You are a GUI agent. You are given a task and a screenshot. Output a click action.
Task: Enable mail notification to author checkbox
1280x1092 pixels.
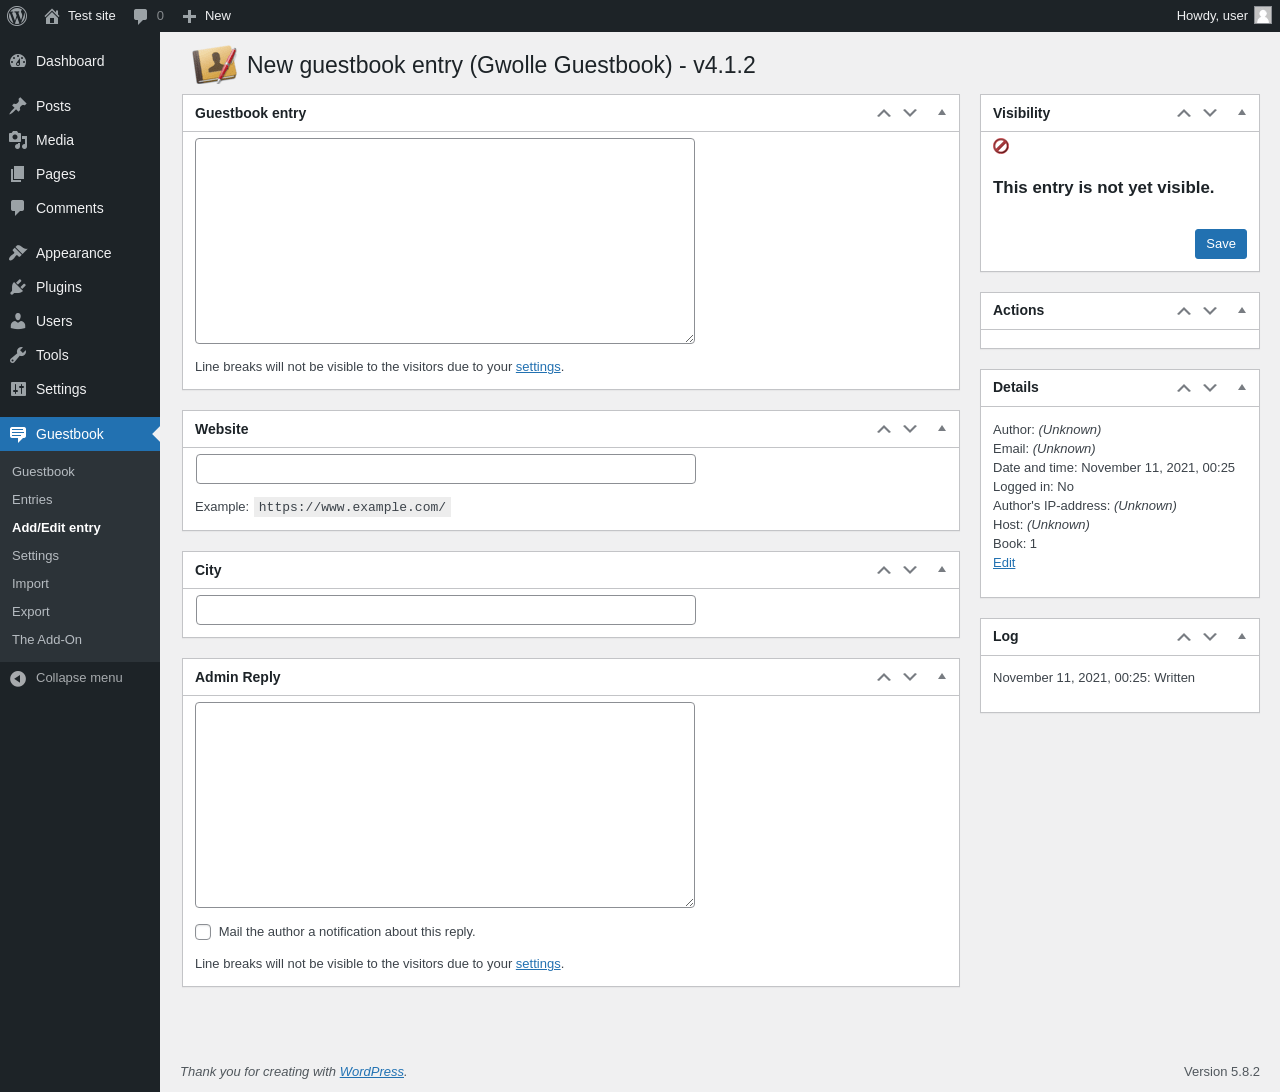[x=203, y=932]
